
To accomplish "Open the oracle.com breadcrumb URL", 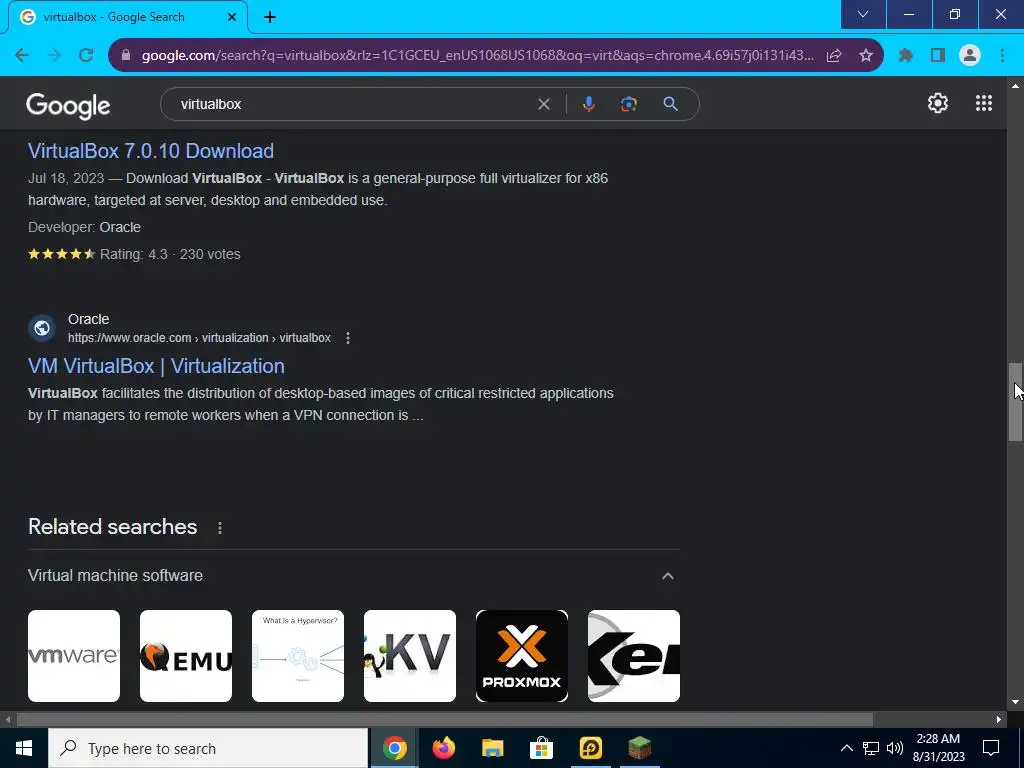I will 199,338.
